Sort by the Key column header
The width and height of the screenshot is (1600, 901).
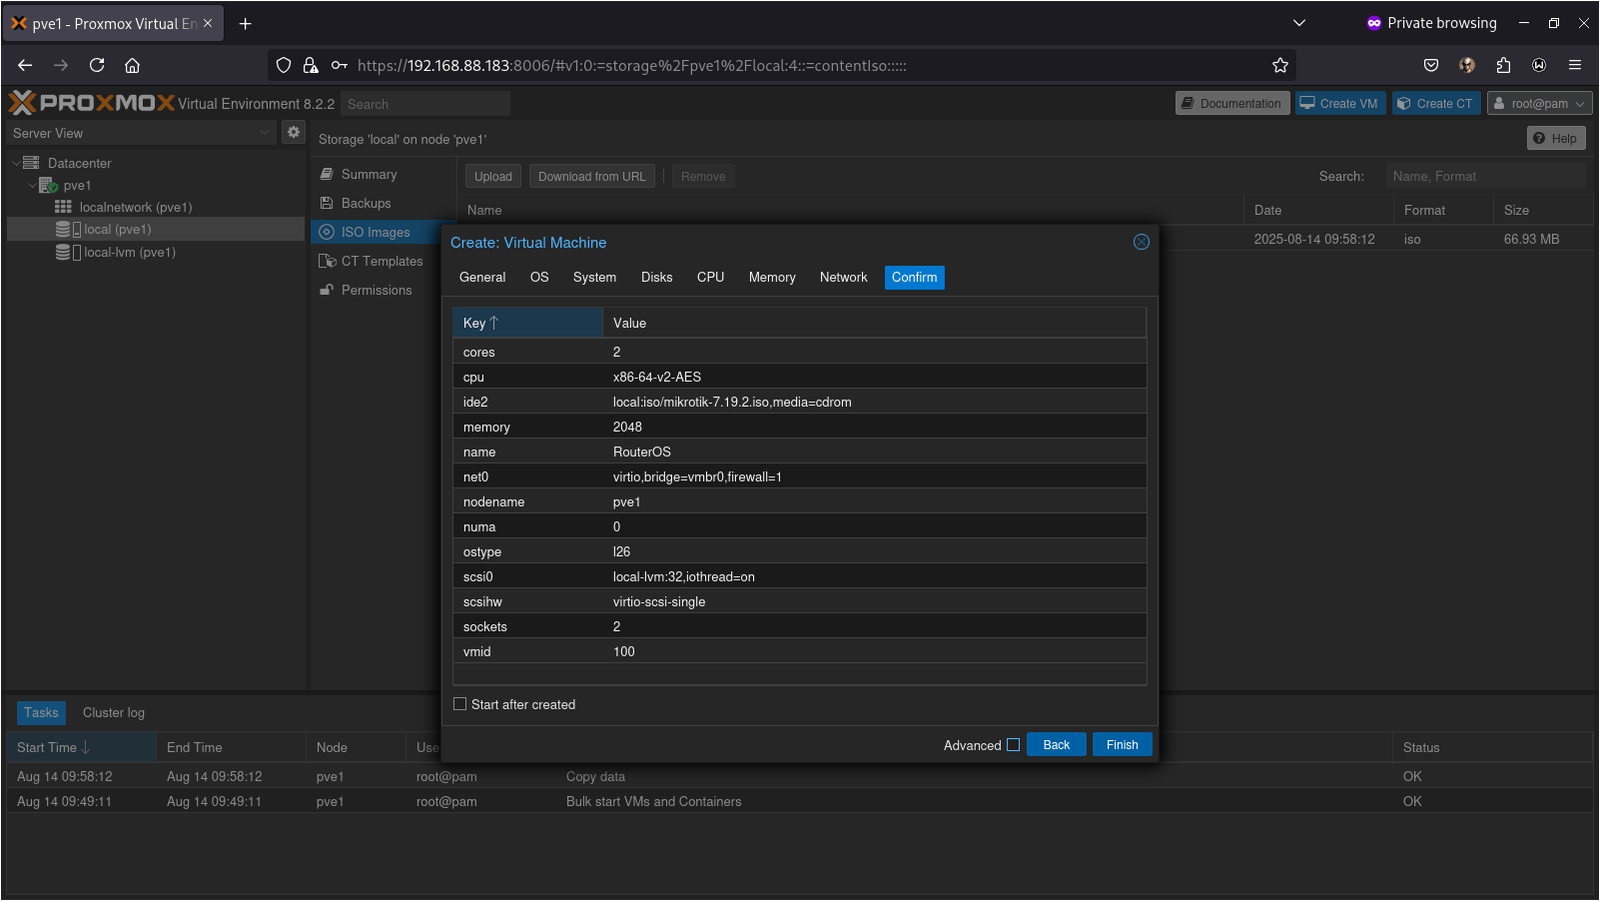pos(528,323)
